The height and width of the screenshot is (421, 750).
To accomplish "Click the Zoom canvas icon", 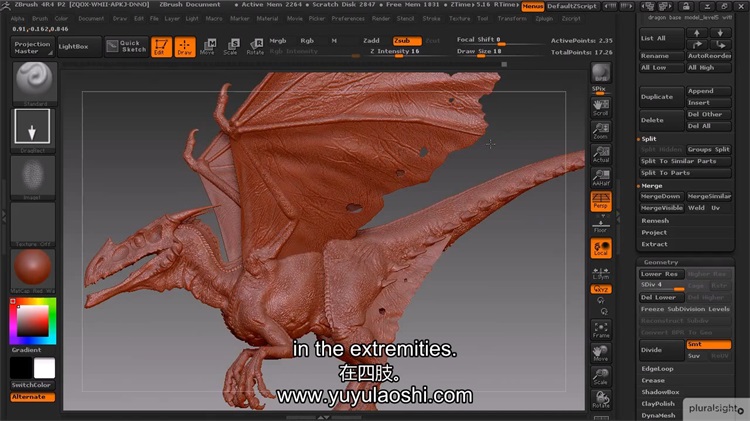I will (x=601, y=131).
